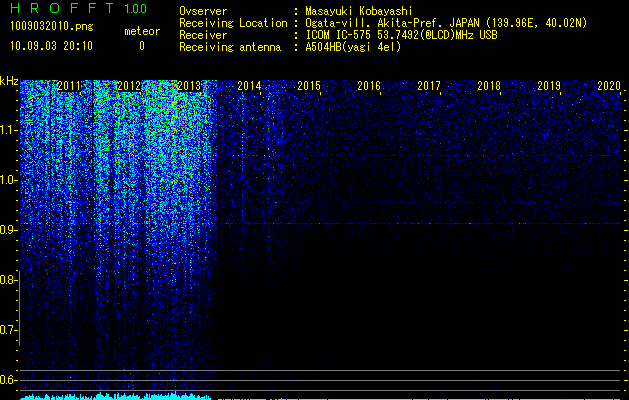Viewport: 629px width, 400px height.
Task: Click the 2019 time marker
Action: 549,86
